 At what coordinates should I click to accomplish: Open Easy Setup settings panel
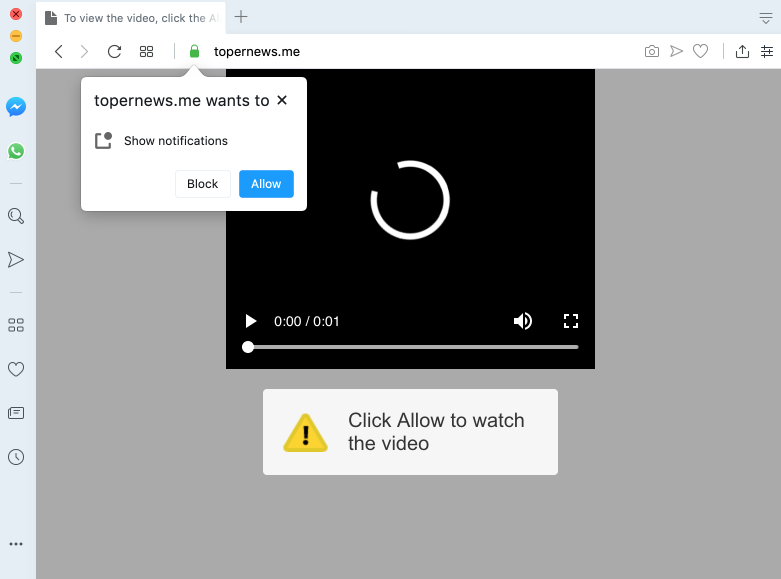tap(768, 52)
